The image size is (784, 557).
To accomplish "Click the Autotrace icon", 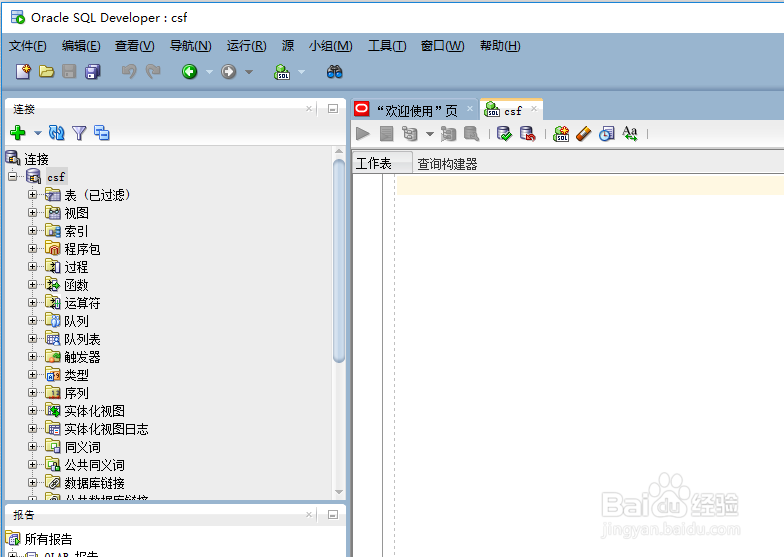I will click(448, 134).
